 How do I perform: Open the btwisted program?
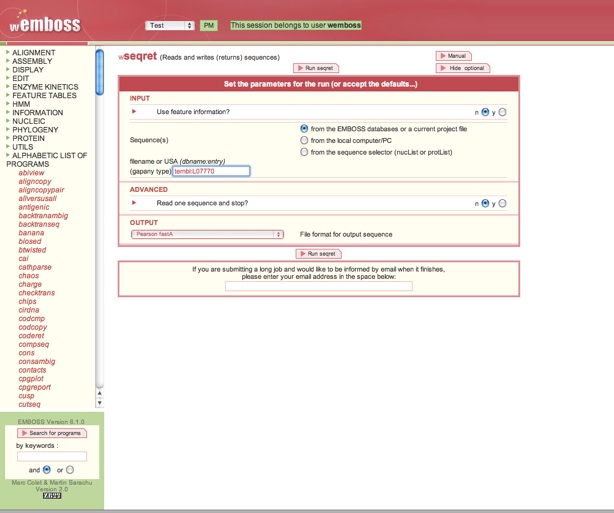coord(32,250)
